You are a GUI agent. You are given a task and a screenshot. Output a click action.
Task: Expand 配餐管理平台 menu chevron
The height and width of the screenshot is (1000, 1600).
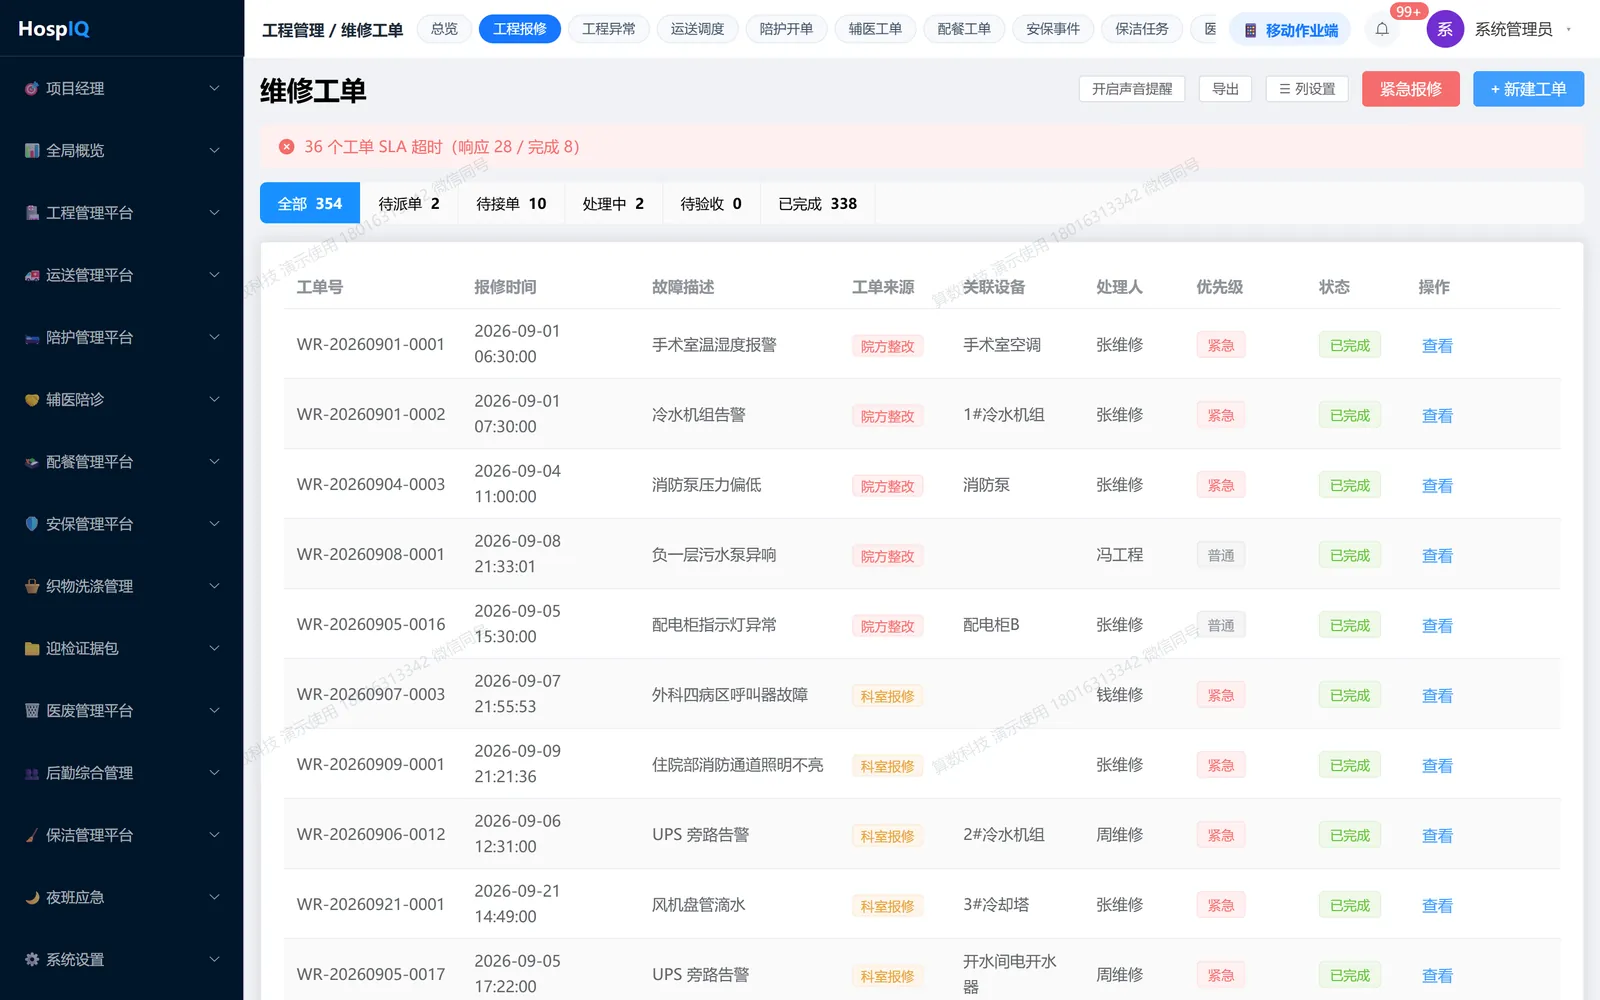214,462
